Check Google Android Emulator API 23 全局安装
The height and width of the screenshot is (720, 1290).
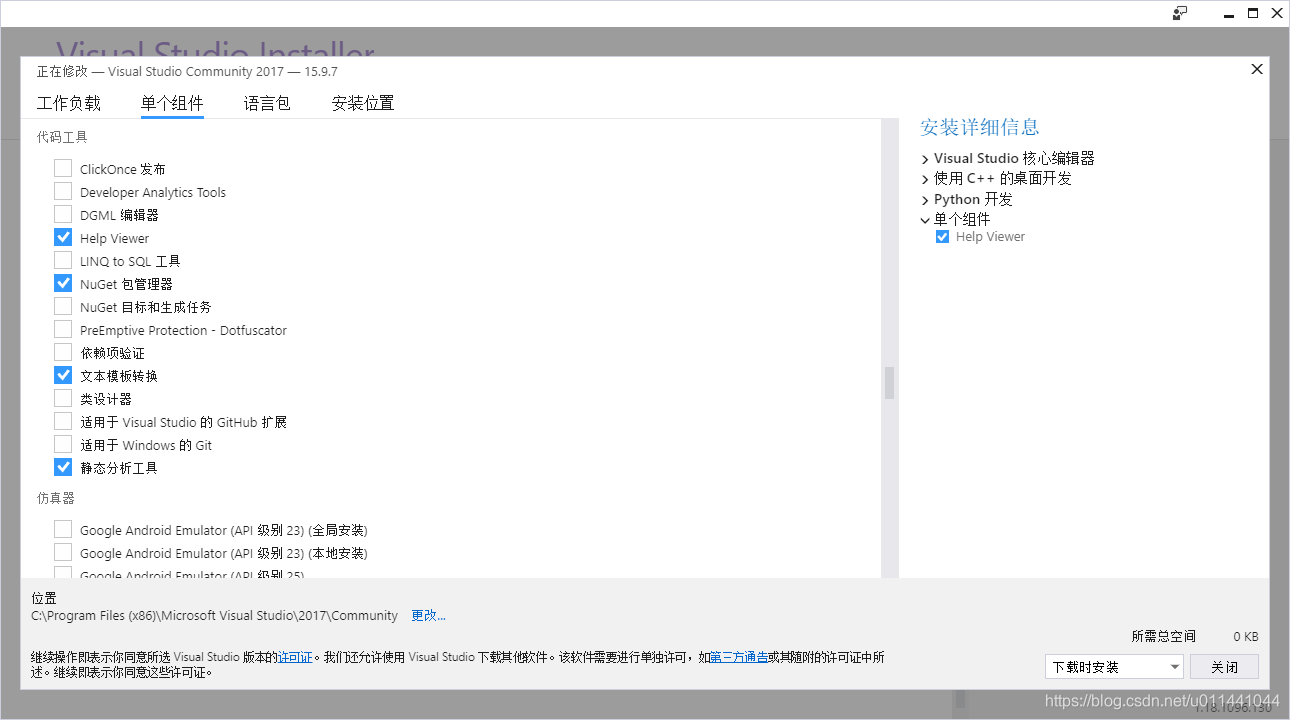(x=63, y=529)
